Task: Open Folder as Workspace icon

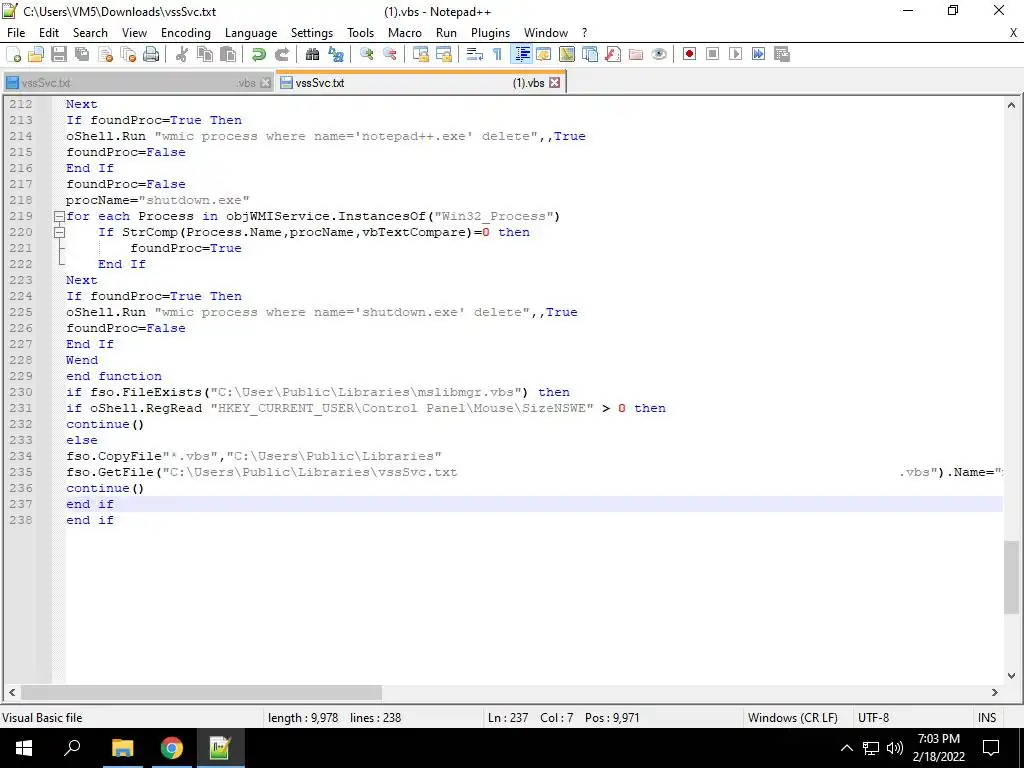Action: click(x=635, y=54)
